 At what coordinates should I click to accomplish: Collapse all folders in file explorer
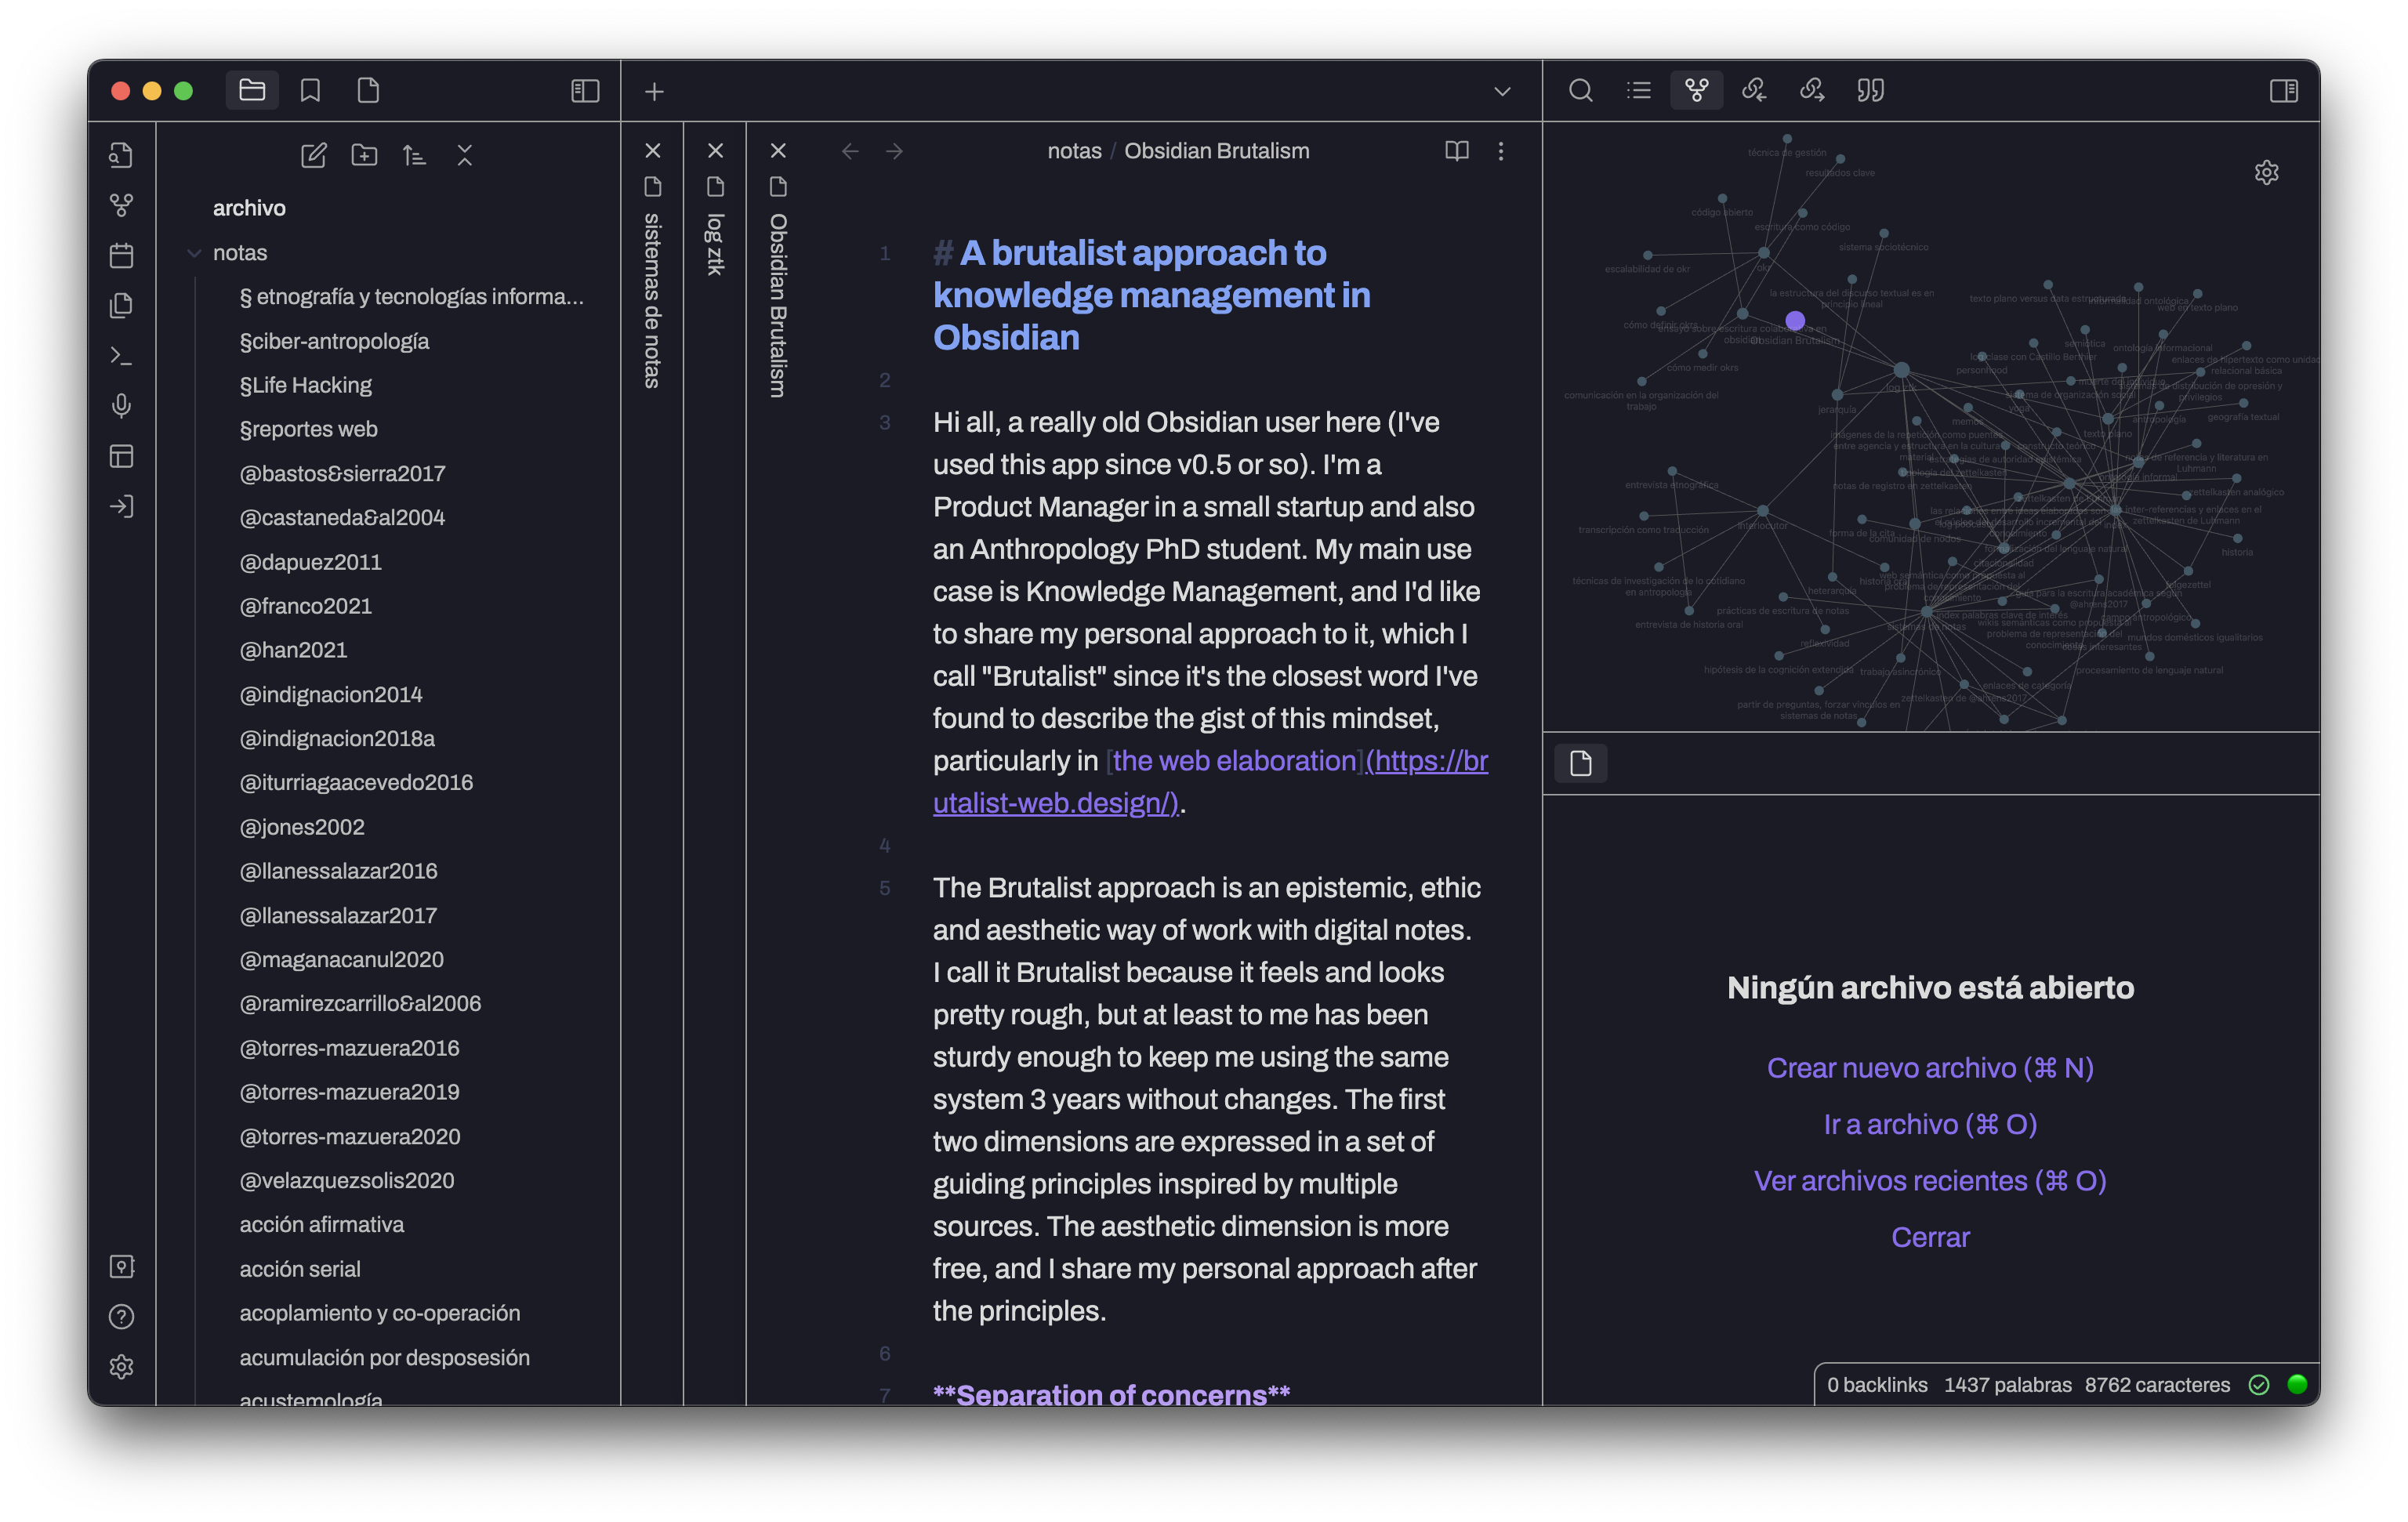pos(464,155)
